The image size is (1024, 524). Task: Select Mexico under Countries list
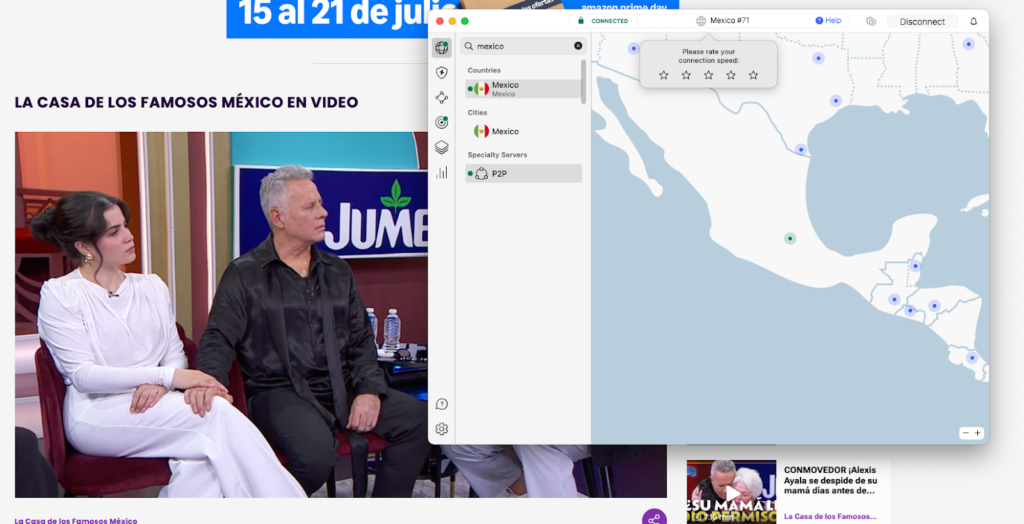pyautogui.click(x=523, y=89)
